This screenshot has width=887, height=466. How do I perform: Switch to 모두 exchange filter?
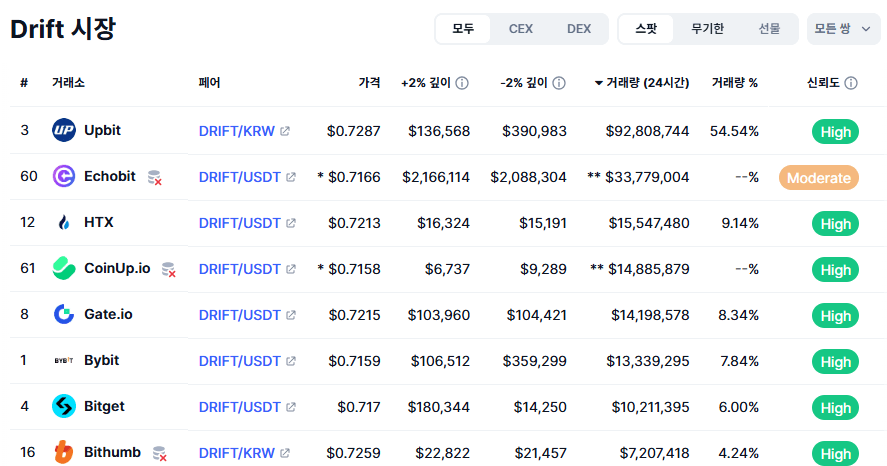[463, 29]
